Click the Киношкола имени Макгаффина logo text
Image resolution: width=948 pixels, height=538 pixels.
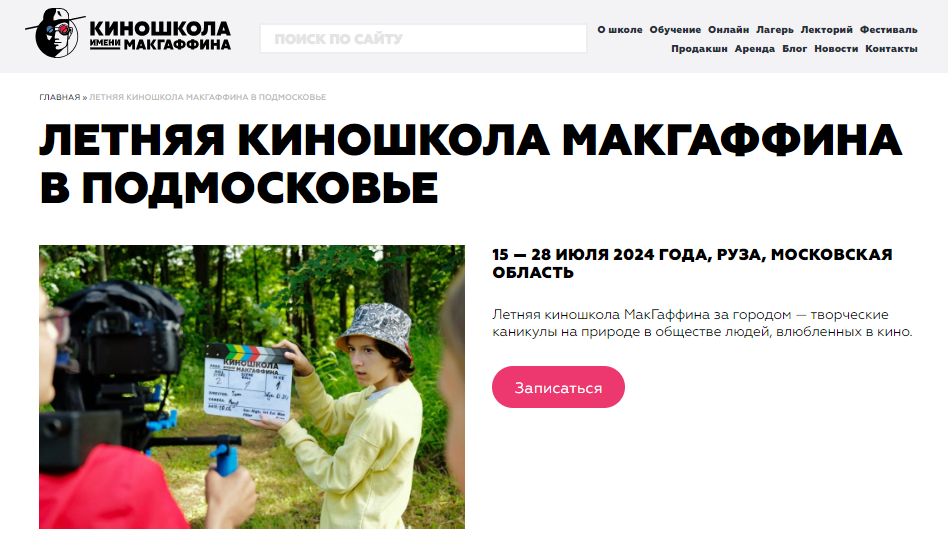[x=160, y=36]
